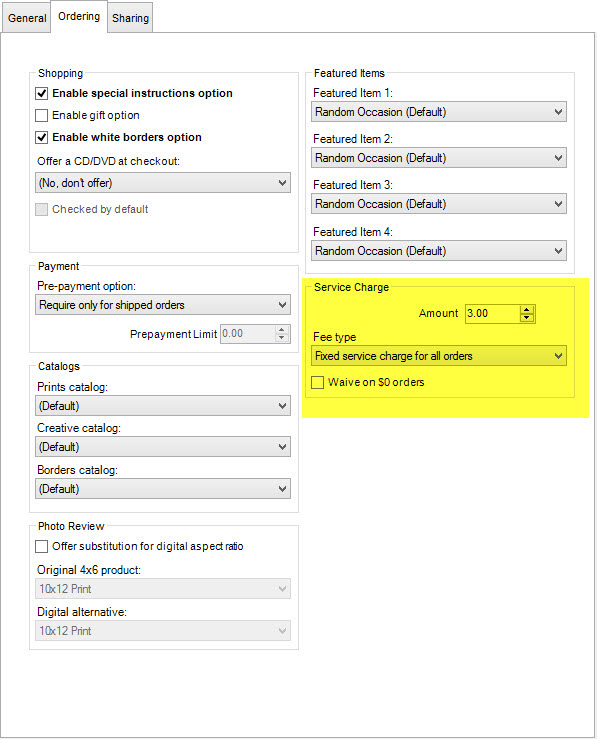Viewport: 597px width, 739px height.
Task: Decrease Service Charge amount with down arrow
Action: point(527,318)
